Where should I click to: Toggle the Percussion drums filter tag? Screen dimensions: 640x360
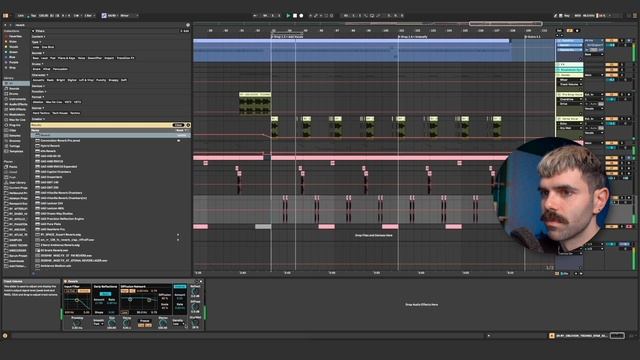point(60,69)
